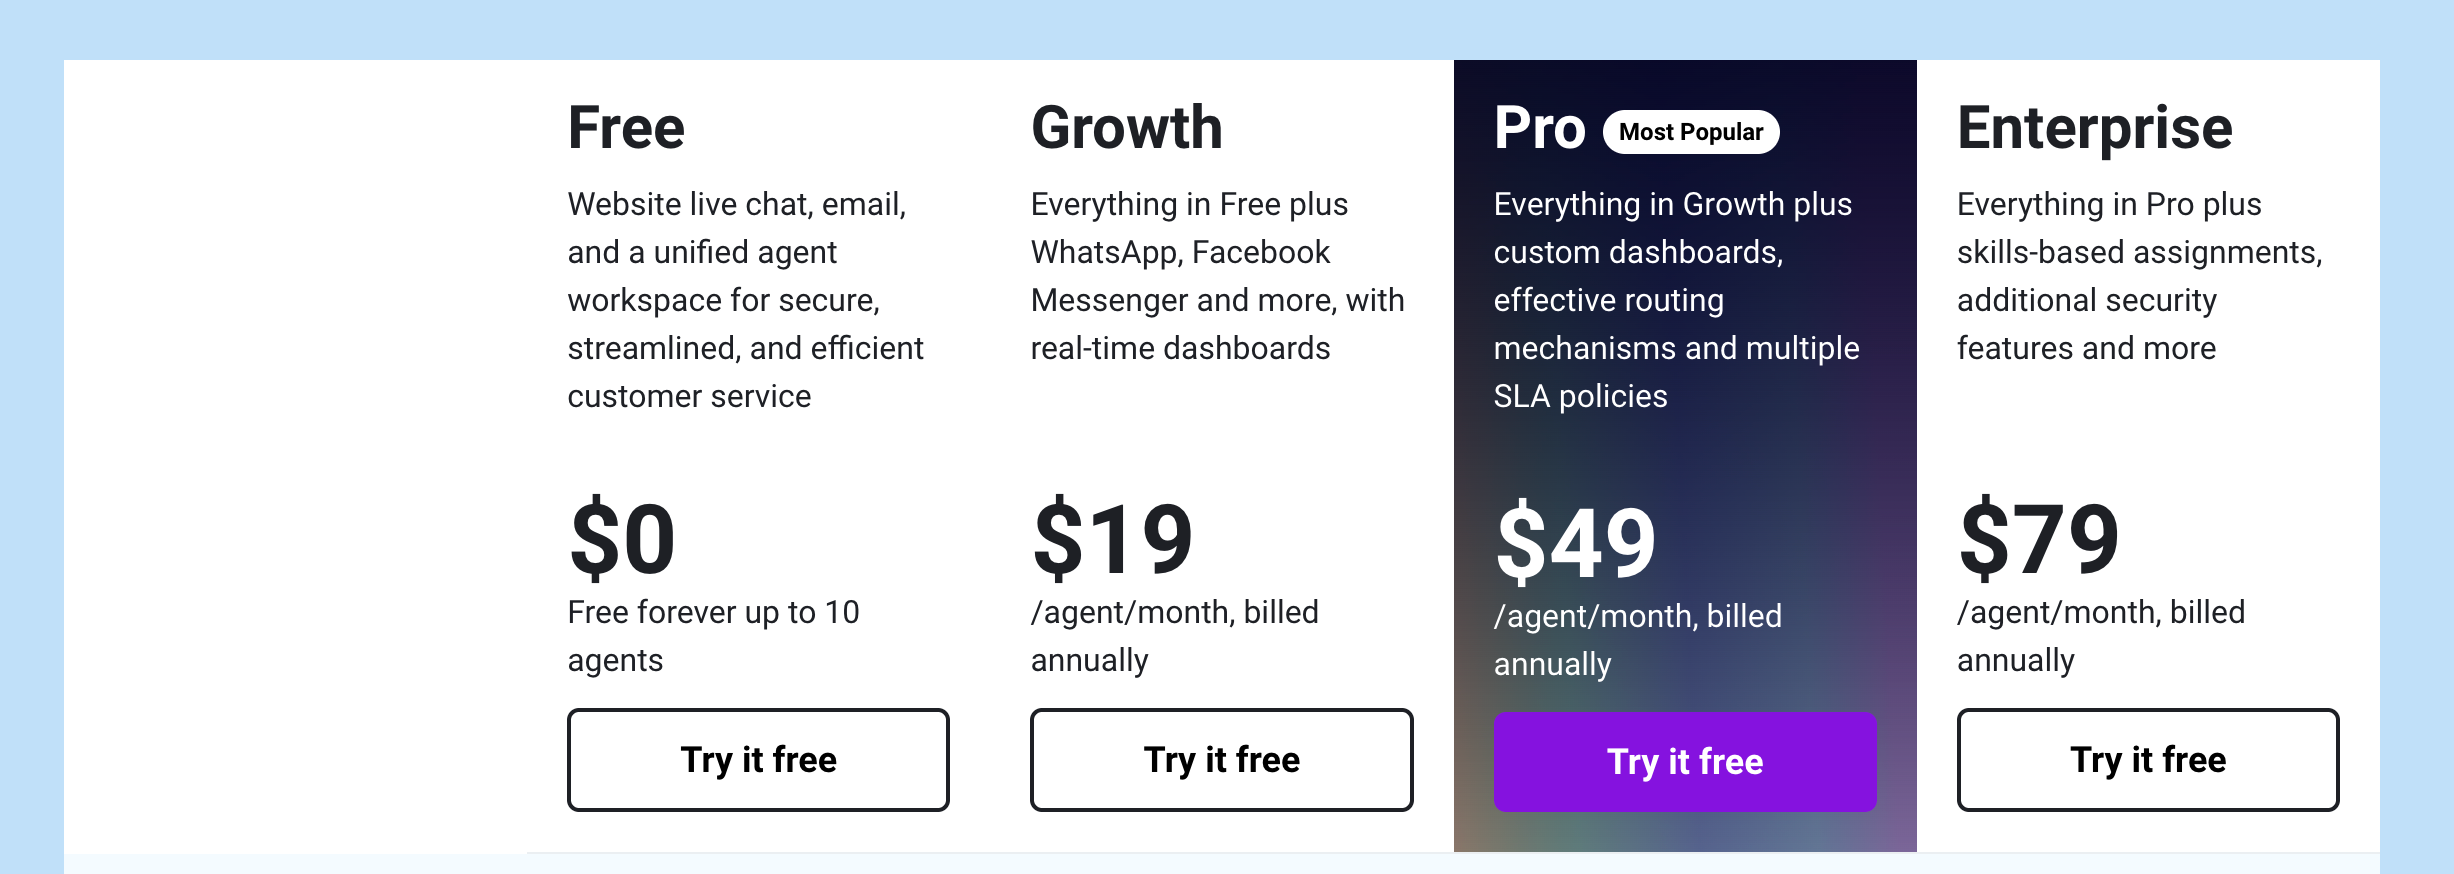Click billed annually note under $79

pyautogui.click(x=2100, y=636)
